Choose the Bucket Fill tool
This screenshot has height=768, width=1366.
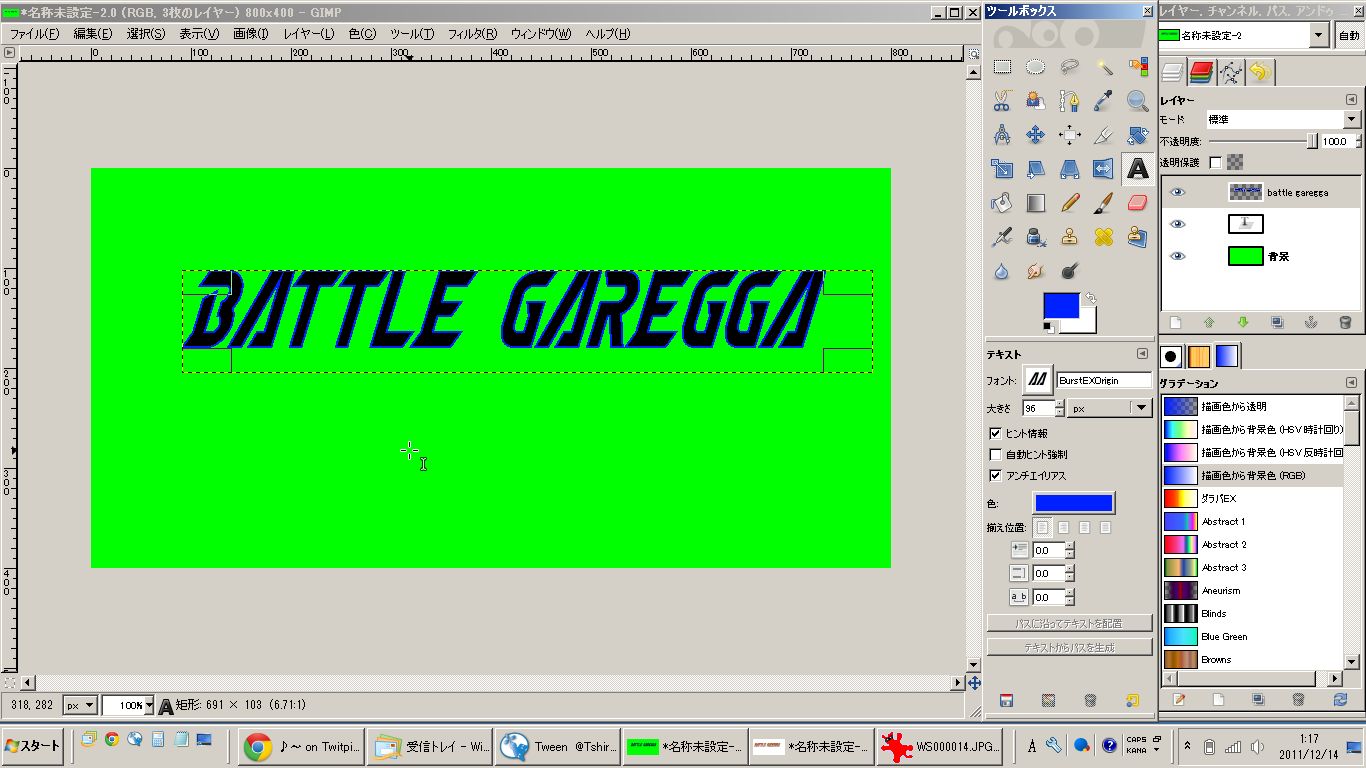click(1002, 203)
